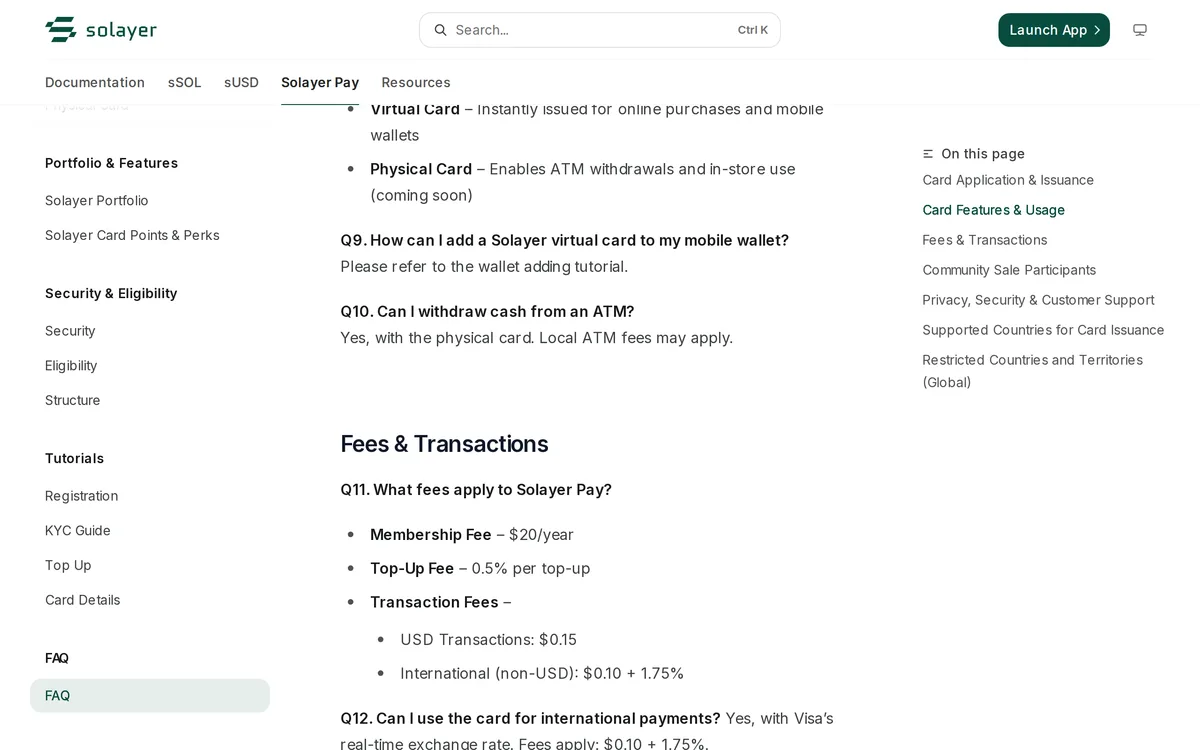Select the highlighted FAQ sidebar item
Screen dimensions: 1200x750
(x=150, y=695)
